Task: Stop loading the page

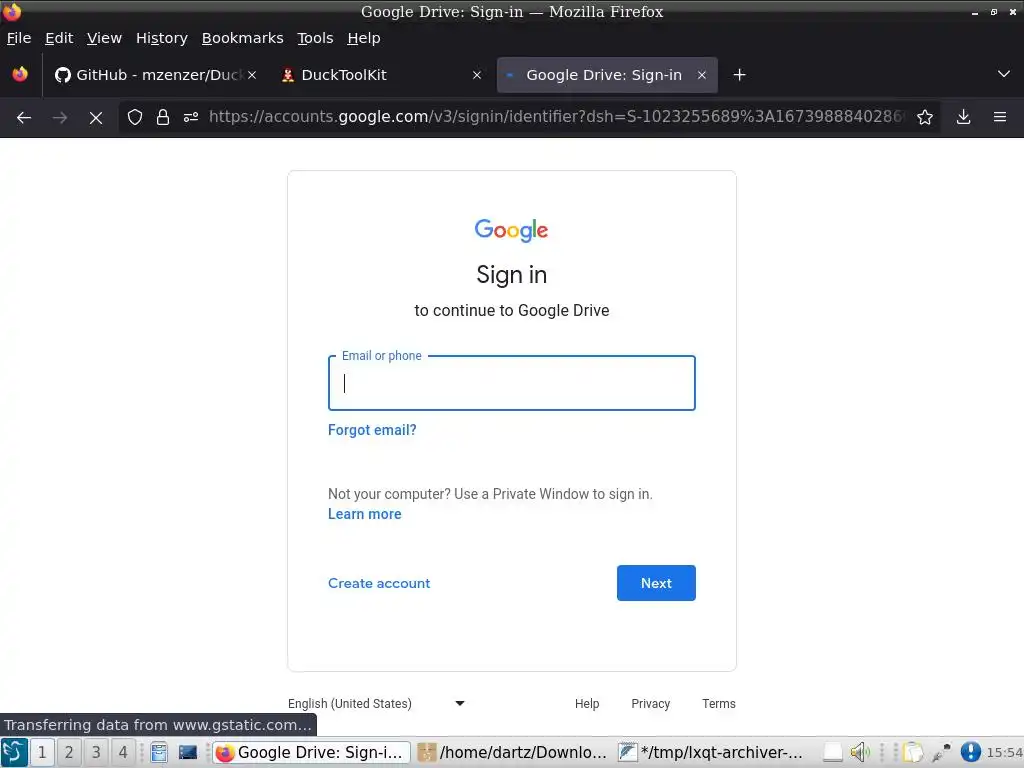Action: coord(96,118)
